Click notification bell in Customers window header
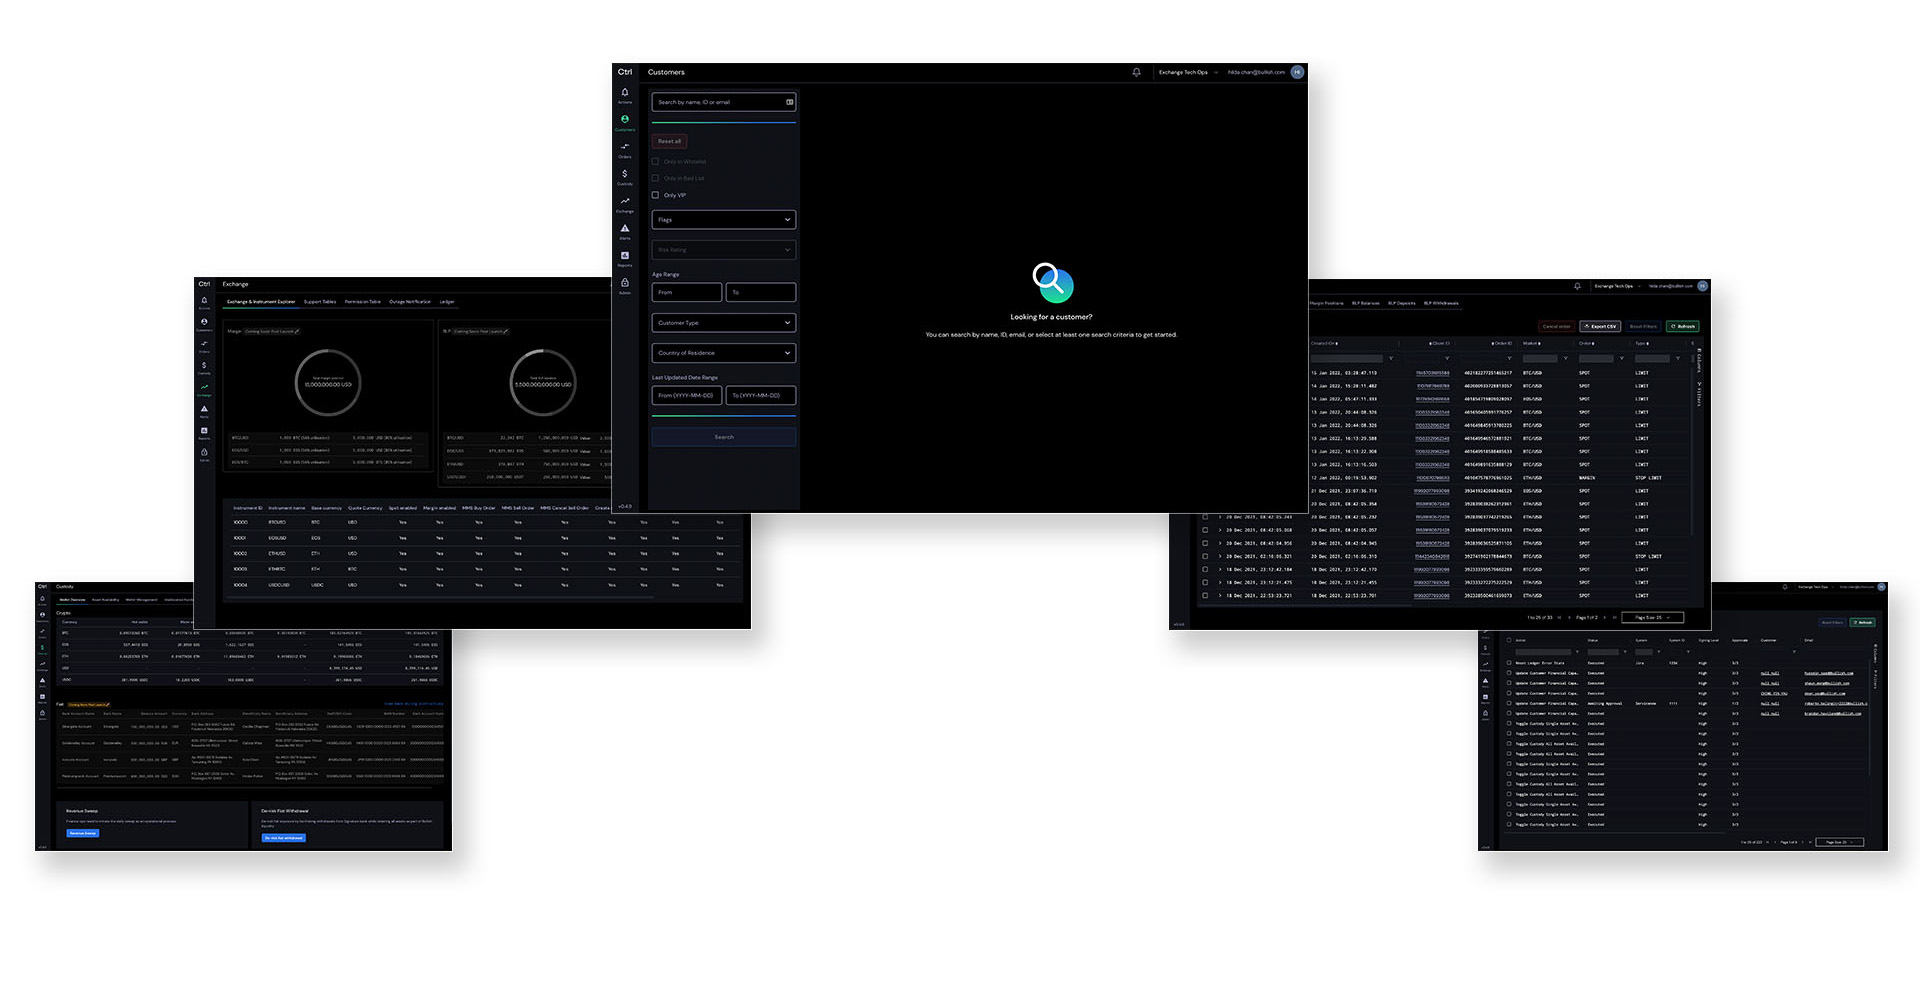The image size is (1920, 997). click(x=1136, y=72)
